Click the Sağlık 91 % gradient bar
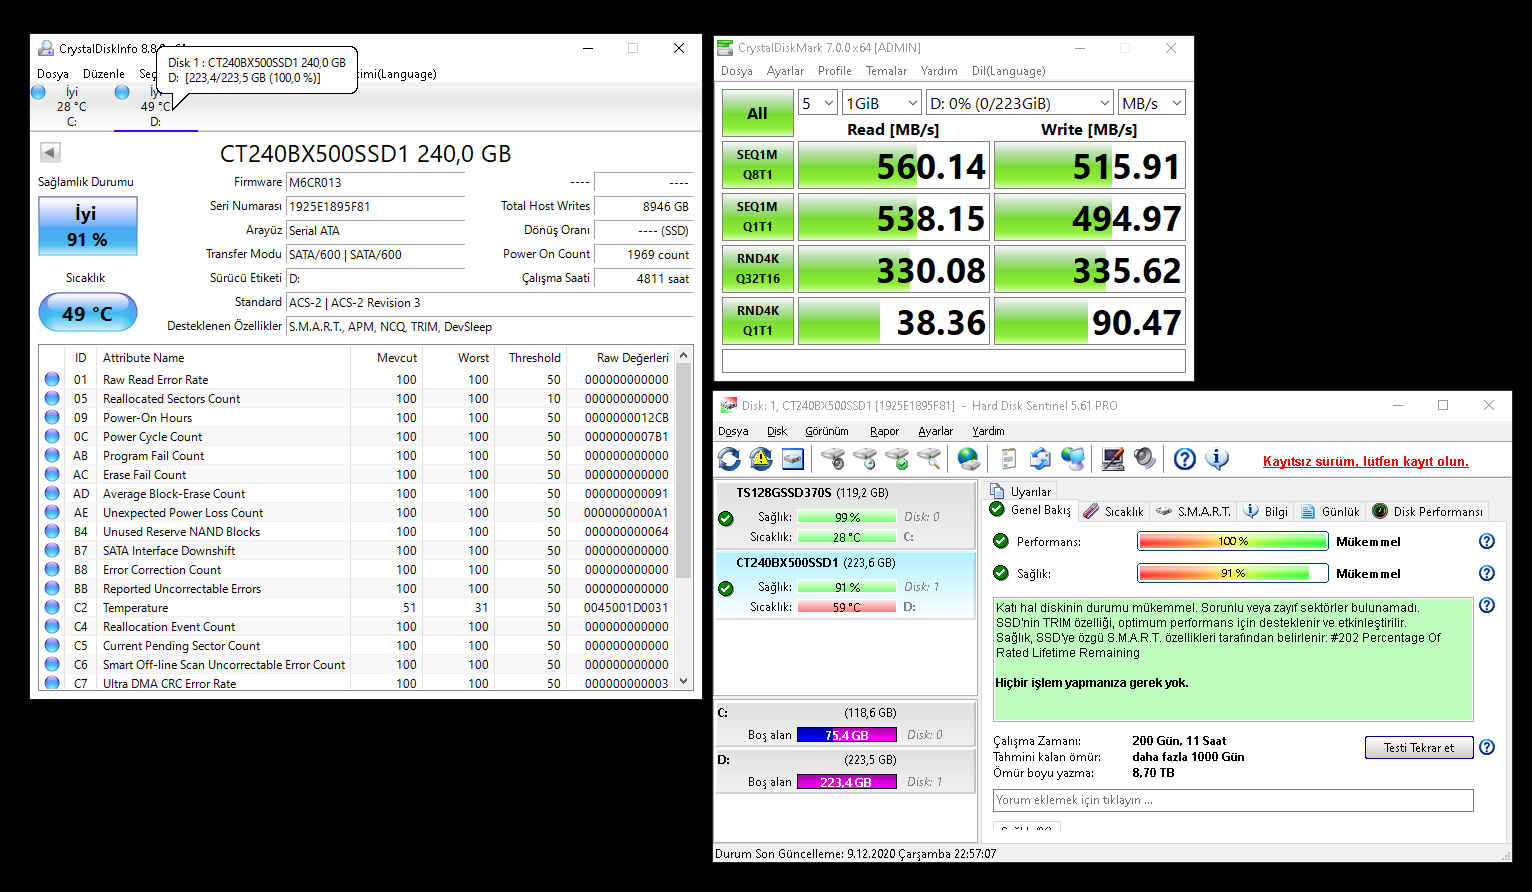The width and height of the screenshot is (1532, 892). [1232, 573]
